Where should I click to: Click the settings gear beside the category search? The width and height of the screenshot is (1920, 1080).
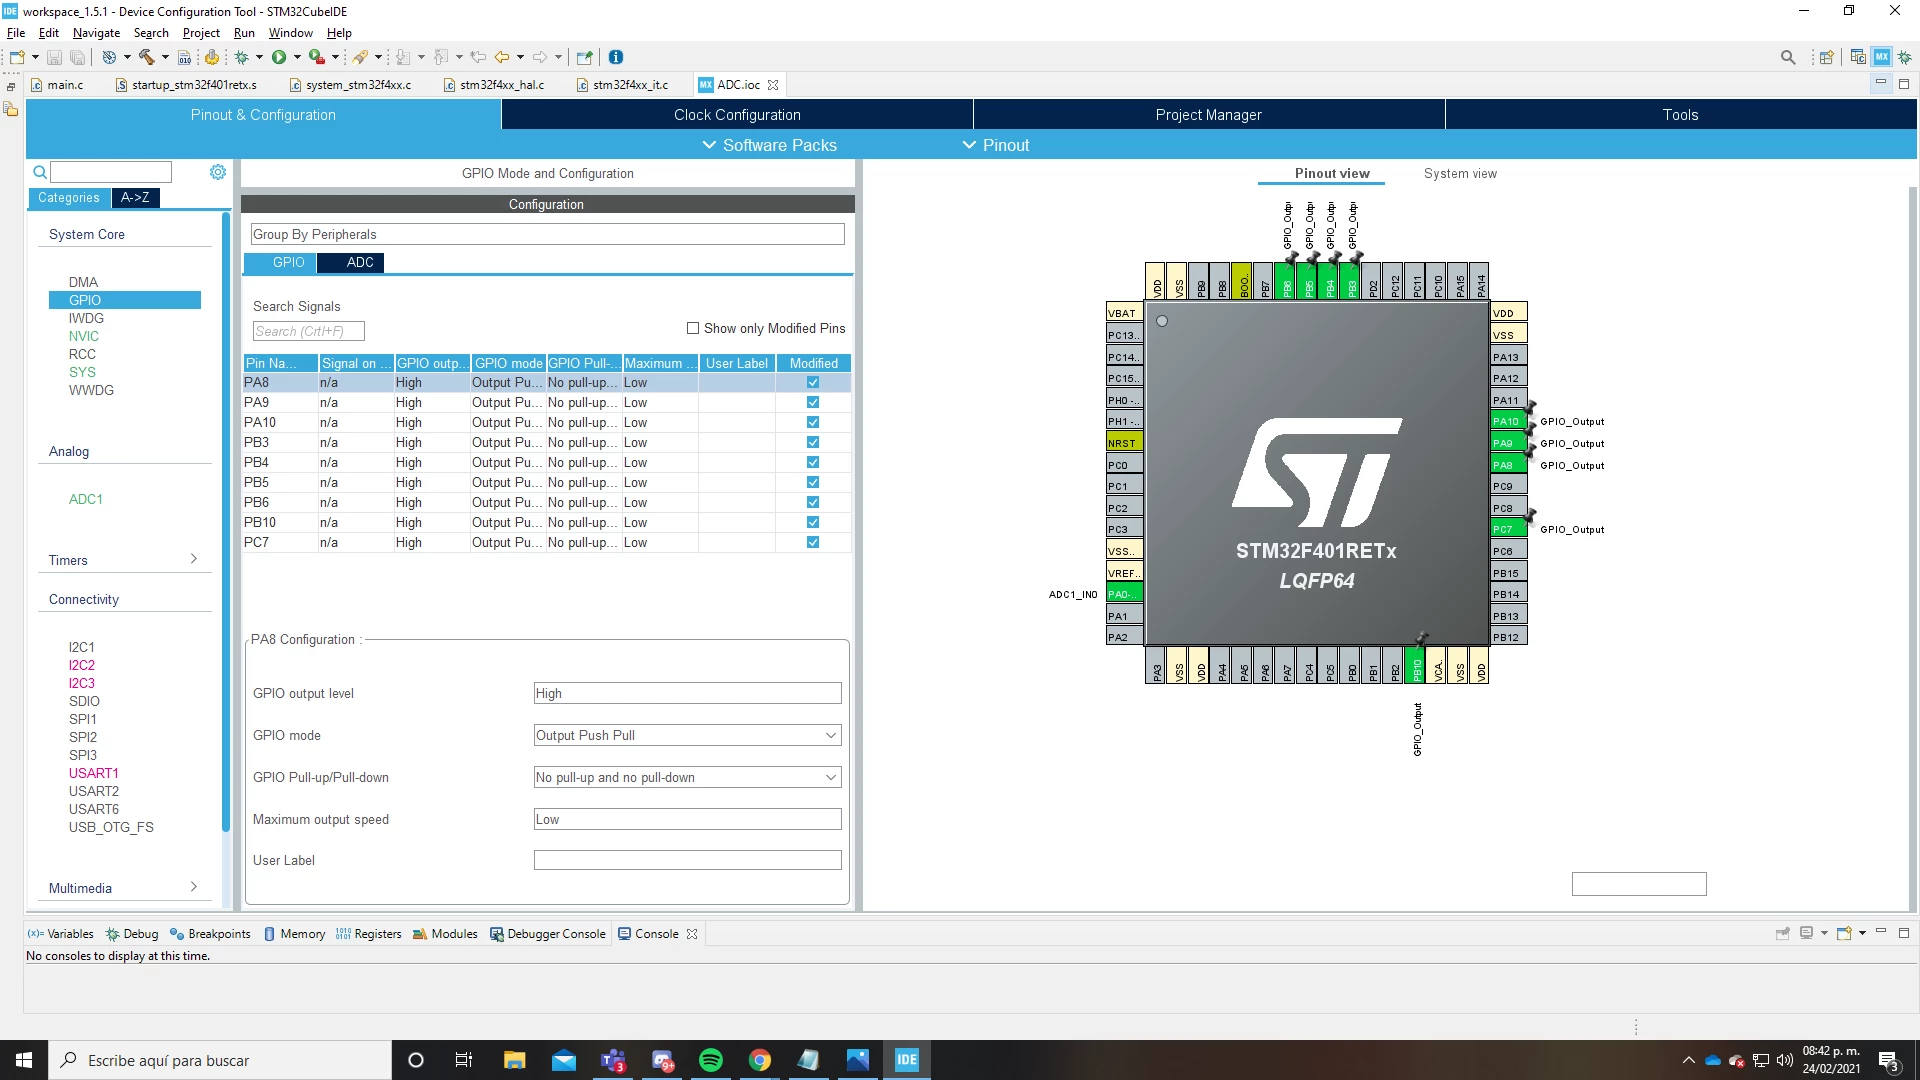(x=218, y=172)
